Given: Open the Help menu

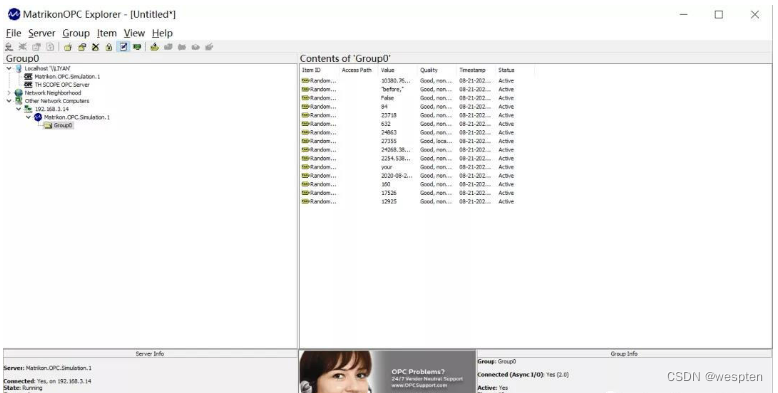Looking at the screenshot, I should (162, 33).
